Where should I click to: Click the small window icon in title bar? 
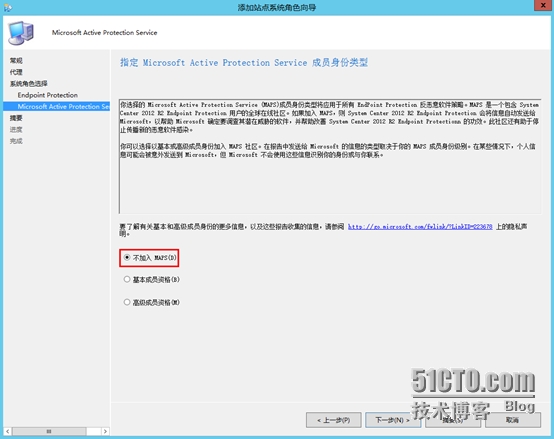point(7,7)
